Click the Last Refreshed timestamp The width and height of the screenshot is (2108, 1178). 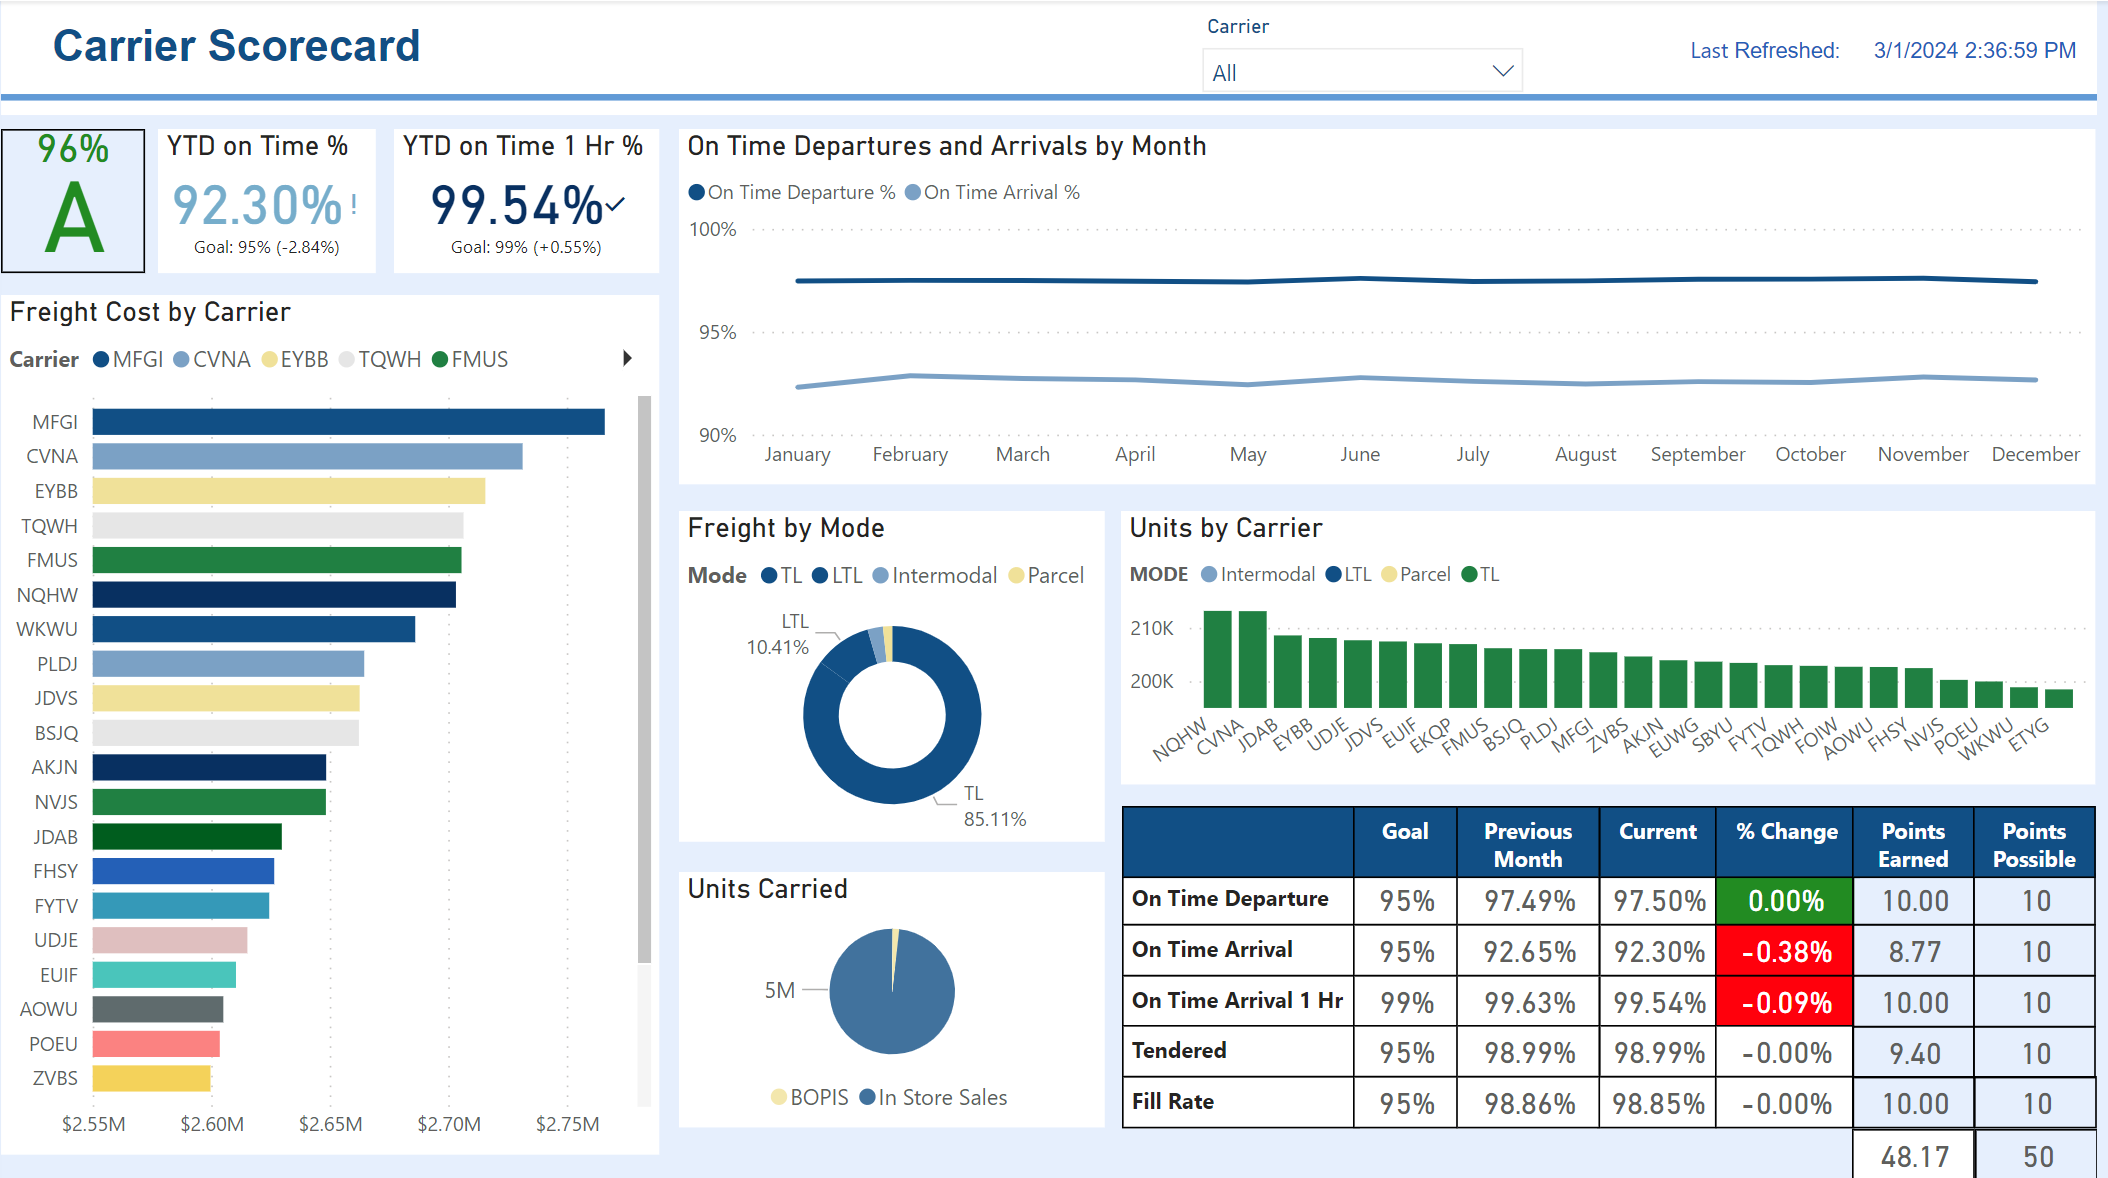coord(1974,50)
